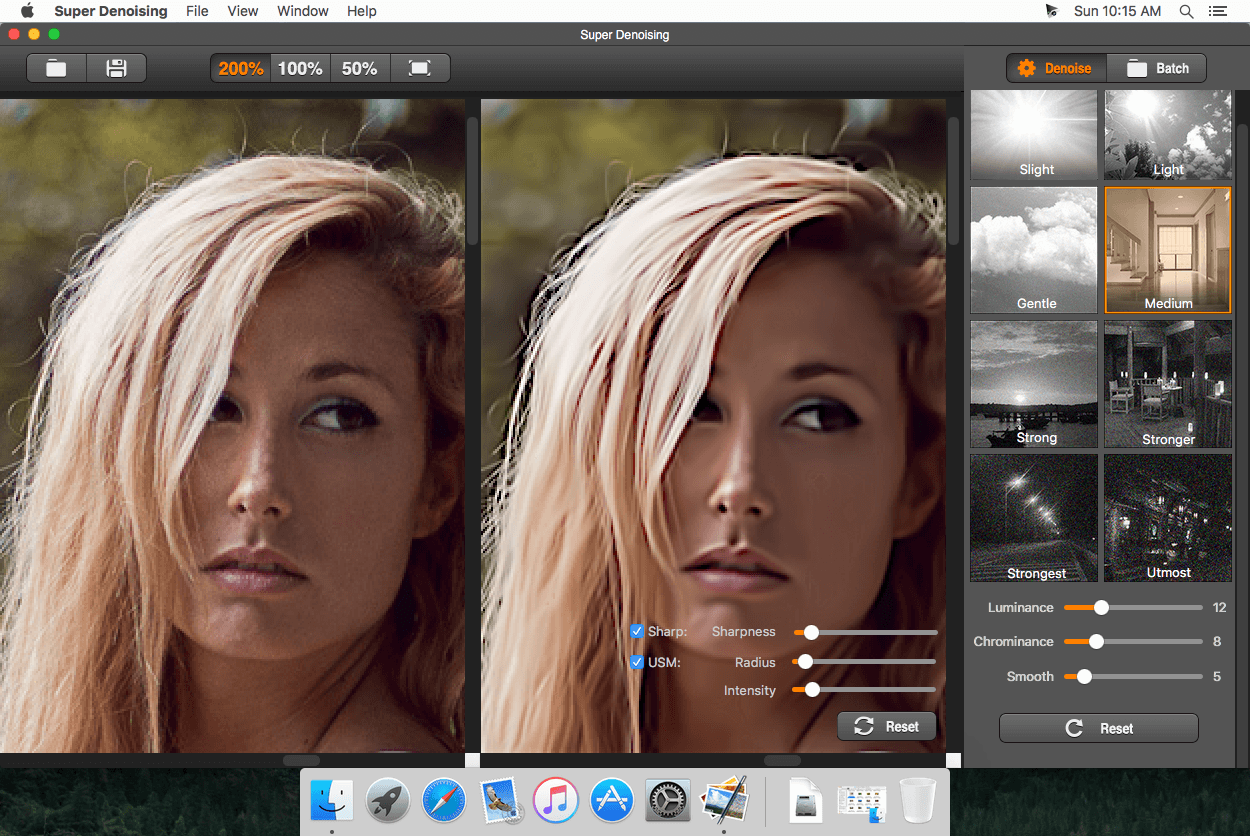Screen dimensions: 1250x836
Task: Set zoom to 100%
Action: (300, 68)
